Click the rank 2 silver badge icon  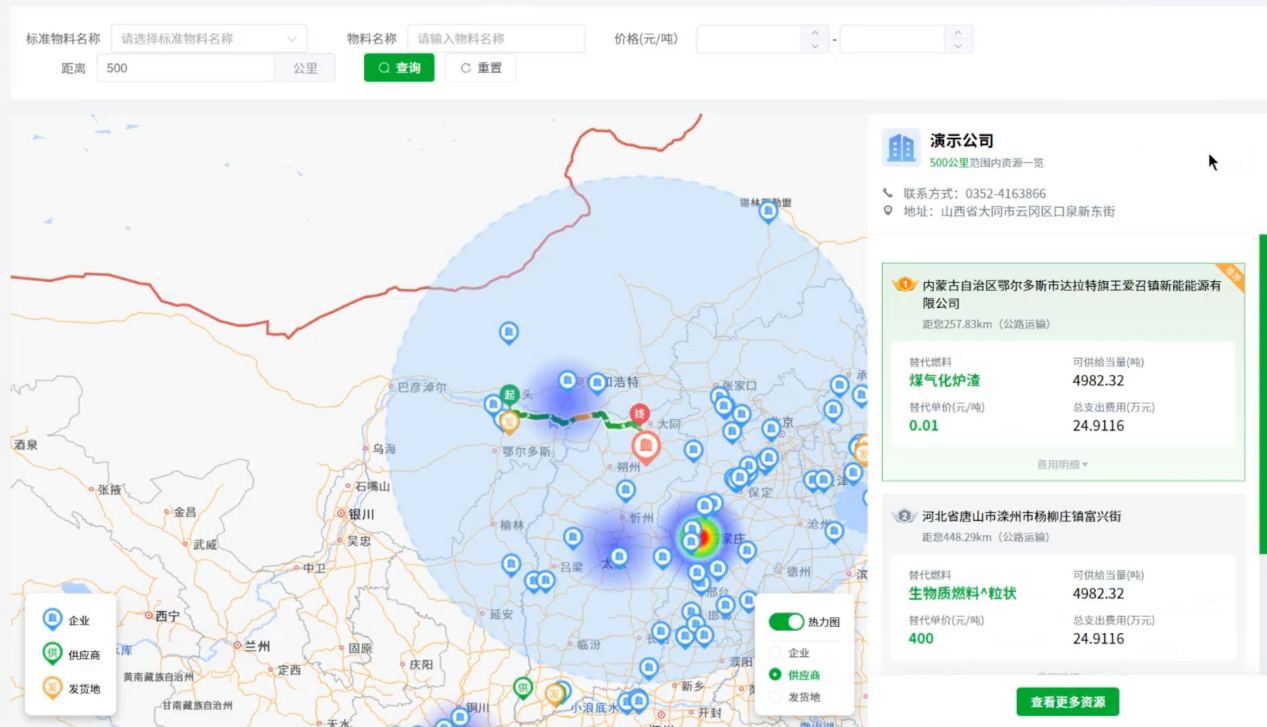click(x=904, y=516)
